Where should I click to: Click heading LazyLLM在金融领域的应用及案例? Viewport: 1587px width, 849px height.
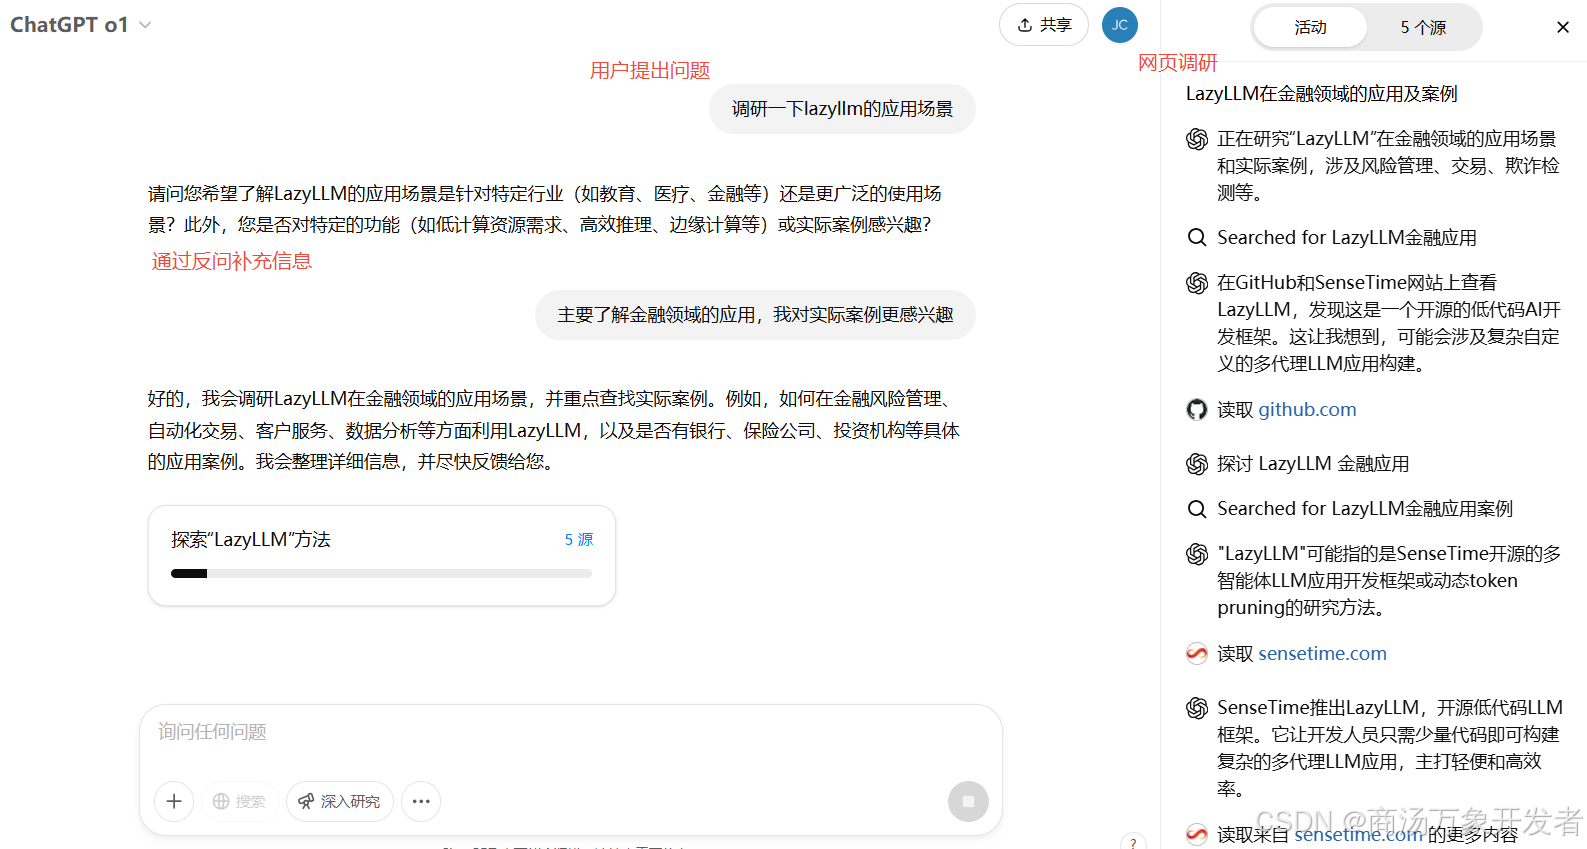point(1321,94)
